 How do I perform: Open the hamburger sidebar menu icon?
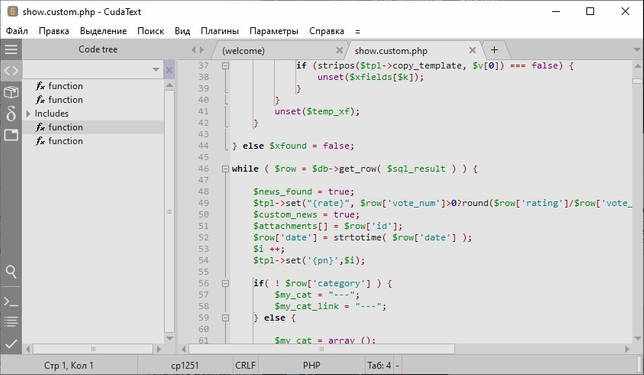[11, 50]
